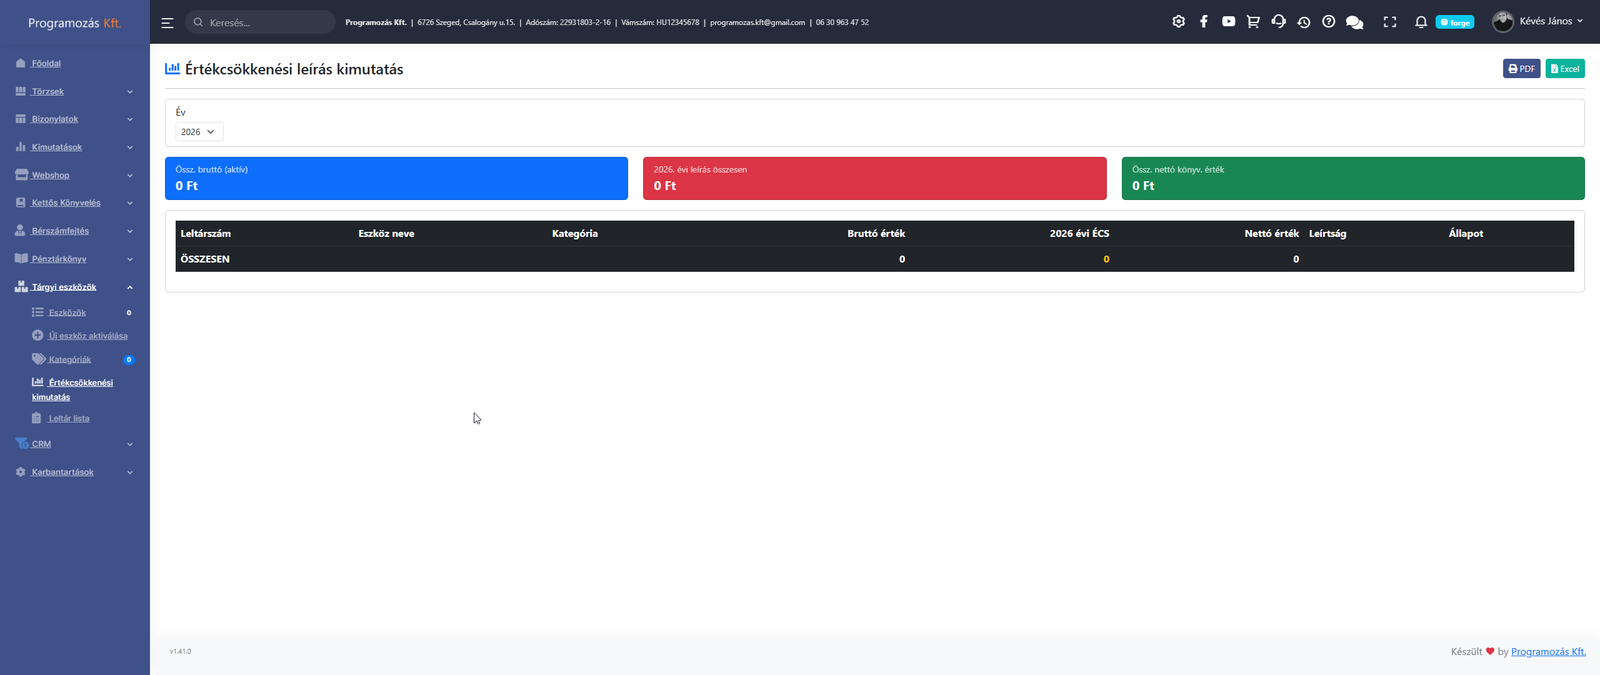The width and height of the screenshot is (1600, 675).
Task: Expand Webshop chevron arrow
Action: coord(130,176)
